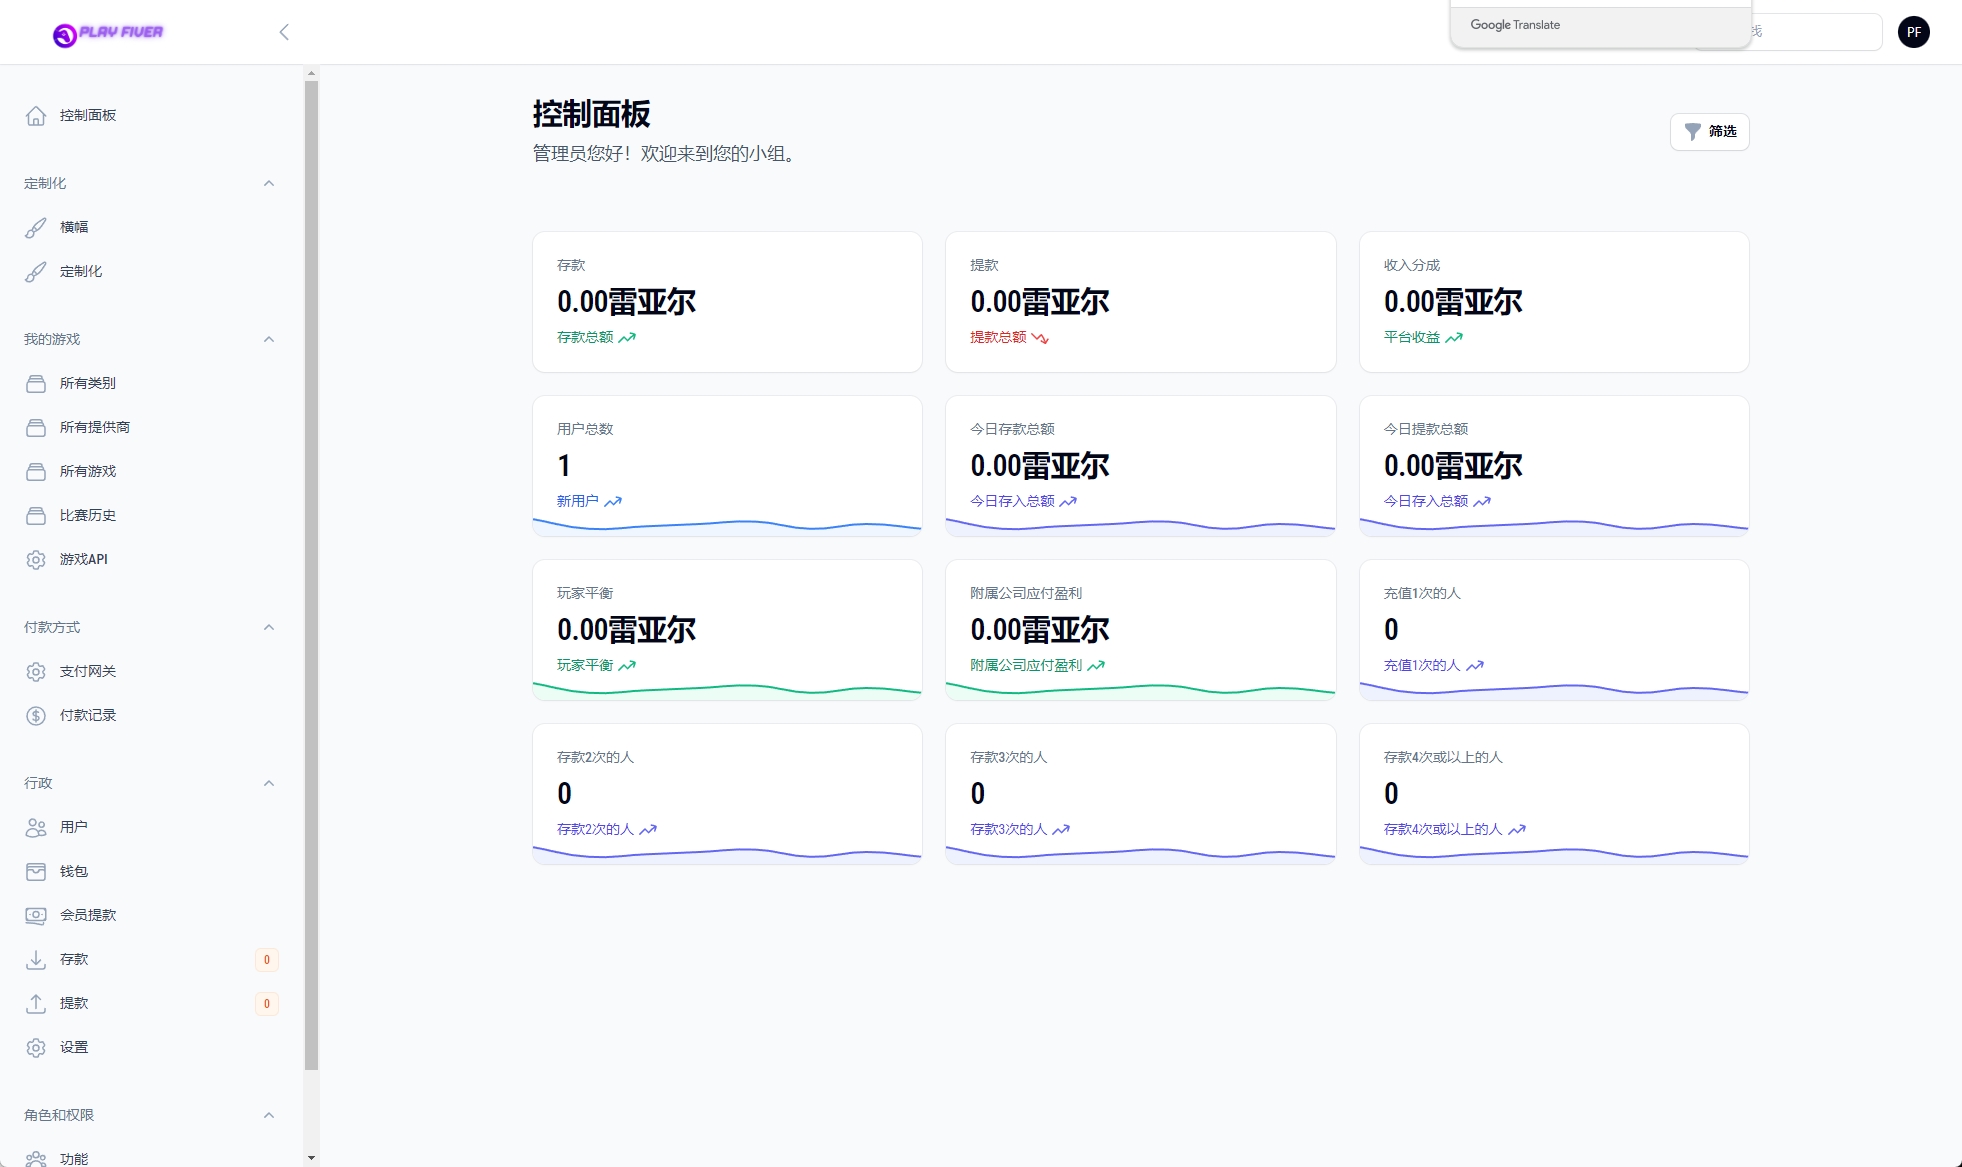This screenshot has width=1962, height=1167.
Task: Collapse the 我的游戏 section
Action: pyautogui.click(x=269, y=340)
